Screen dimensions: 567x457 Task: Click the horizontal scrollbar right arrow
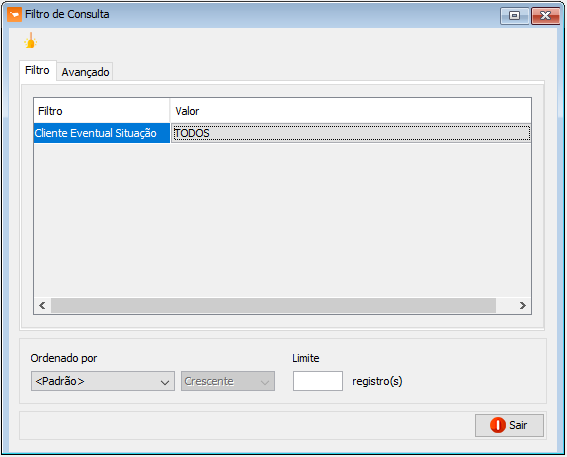tap(523, 306)
